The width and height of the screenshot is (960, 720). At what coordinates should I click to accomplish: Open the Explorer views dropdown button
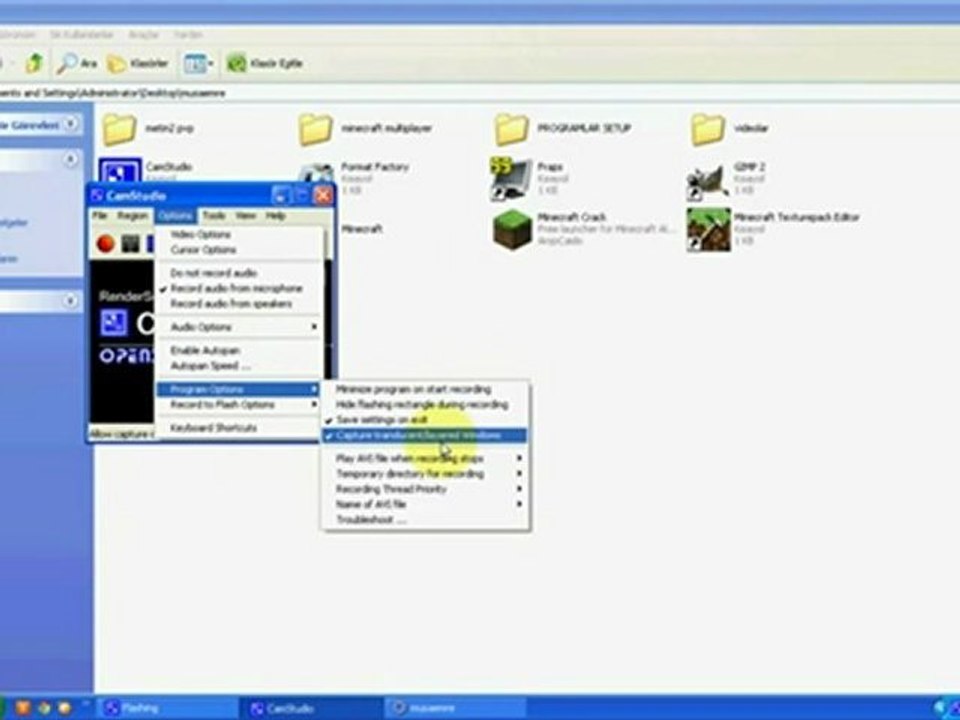point(198,62)
